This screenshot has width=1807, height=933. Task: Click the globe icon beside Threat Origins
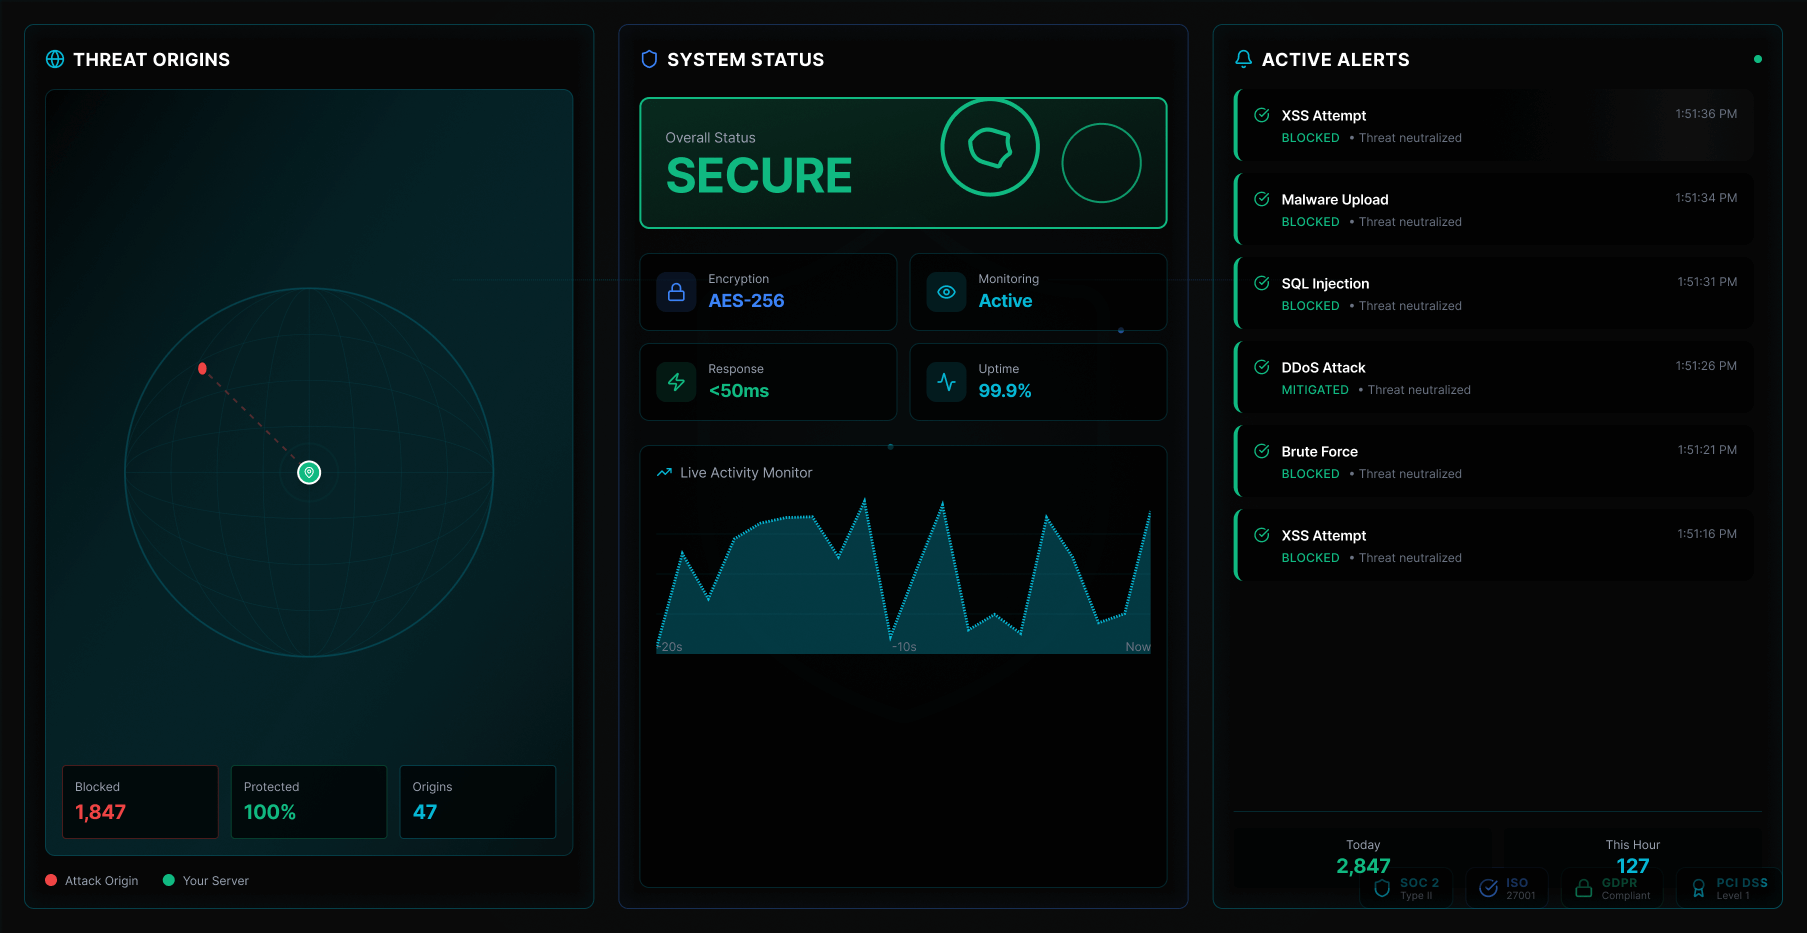click(55, 60)
